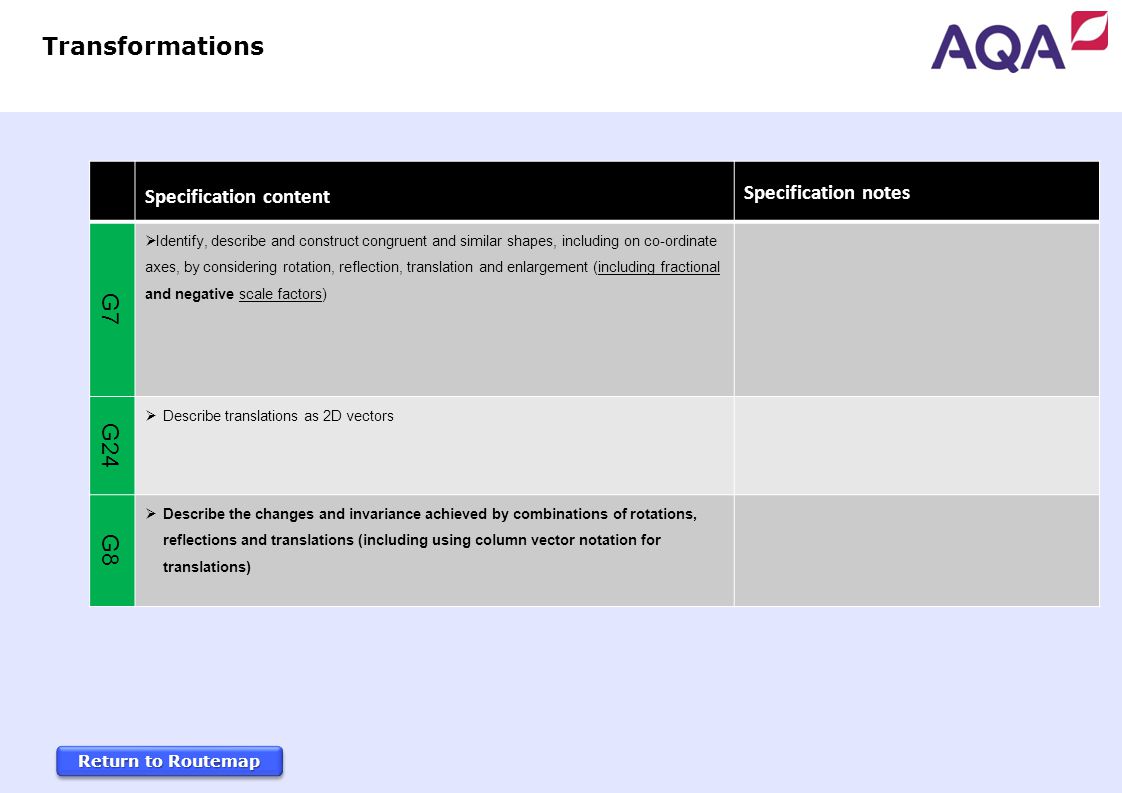Click the 'scale factors' underlined text
Screen dimensions: 1122x793
click(x=280, y=294)
